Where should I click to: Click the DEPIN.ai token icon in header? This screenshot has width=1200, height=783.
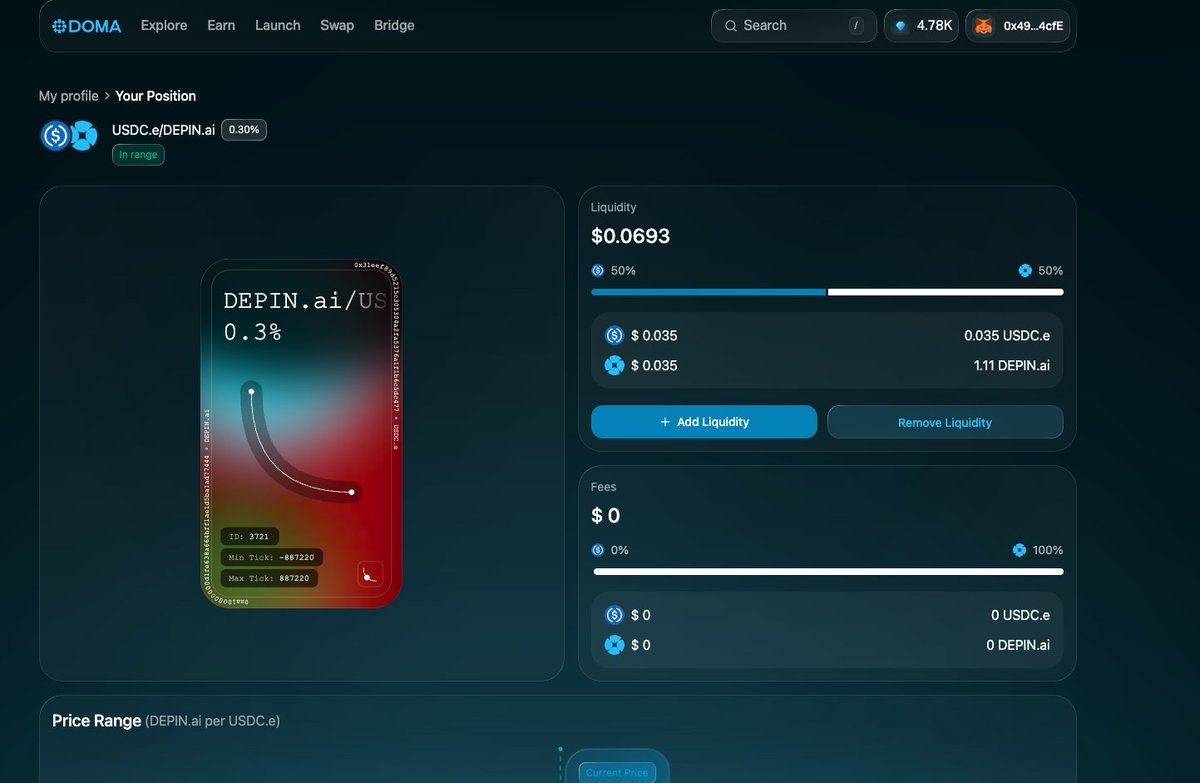(83, 135)
